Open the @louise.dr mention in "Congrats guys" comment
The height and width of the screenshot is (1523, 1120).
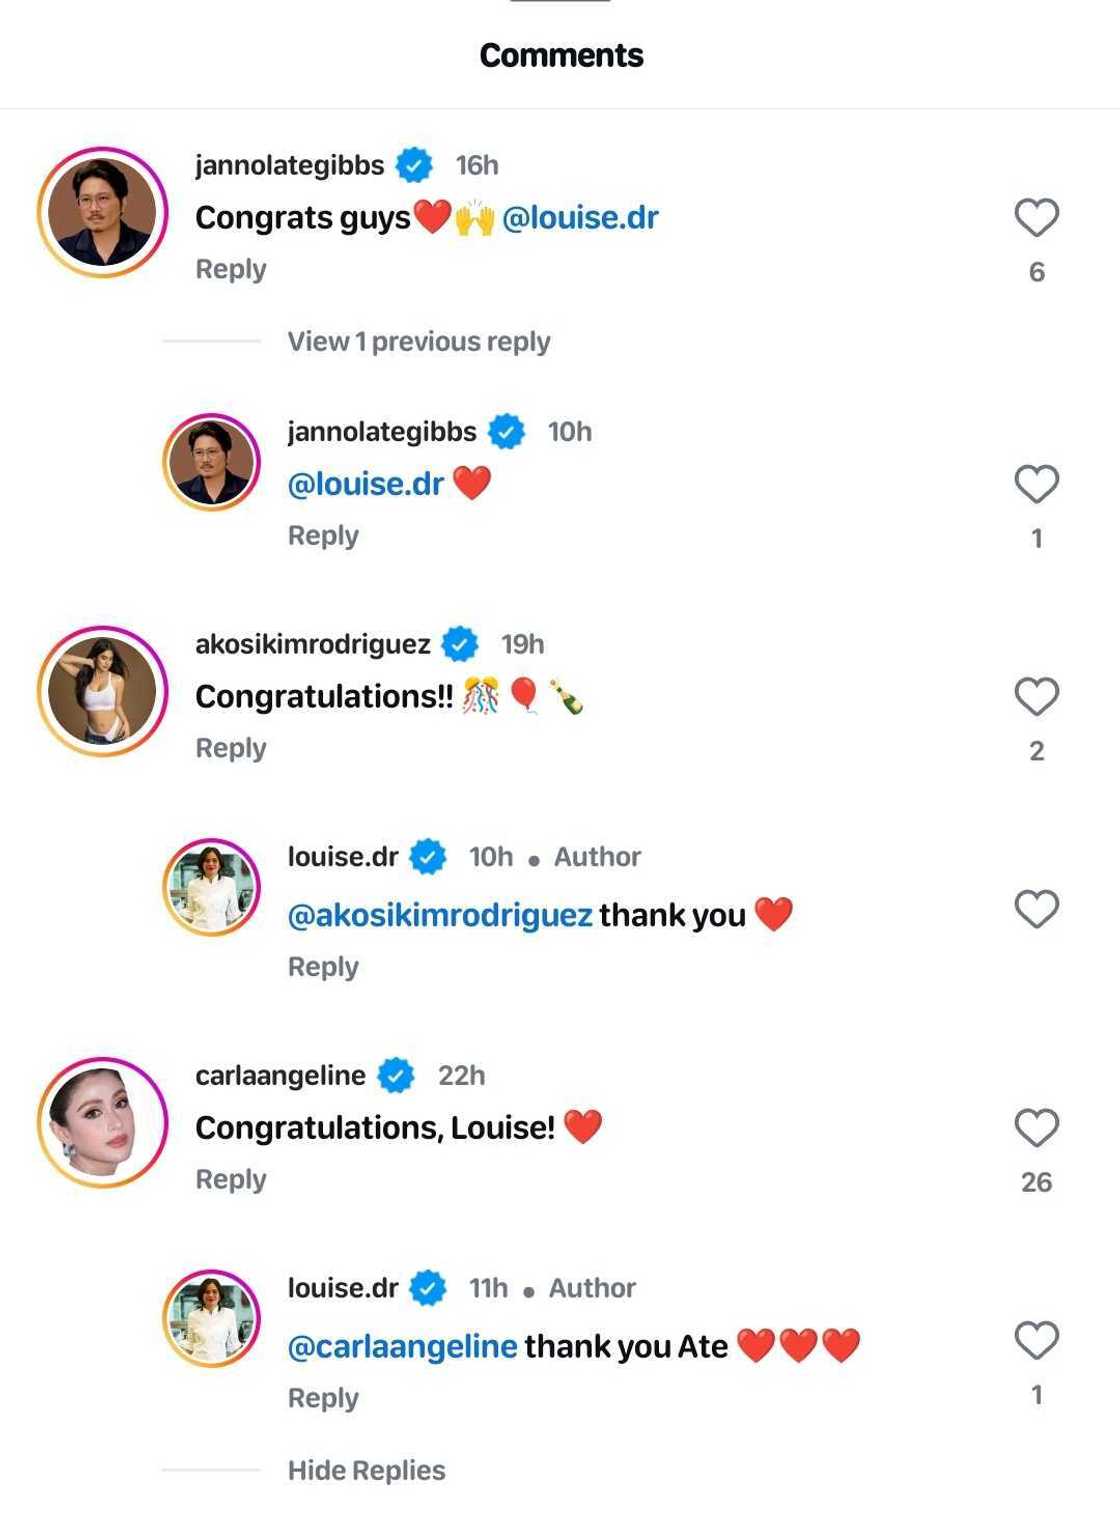point(580,218)
